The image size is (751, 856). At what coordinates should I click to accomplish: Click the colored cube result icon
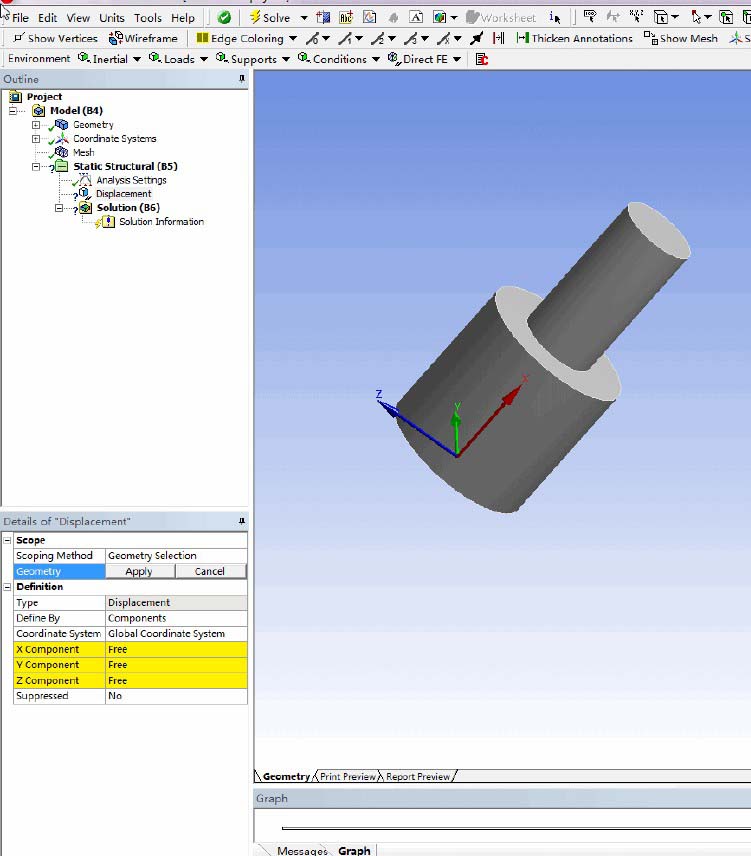(x=439, y=17)
